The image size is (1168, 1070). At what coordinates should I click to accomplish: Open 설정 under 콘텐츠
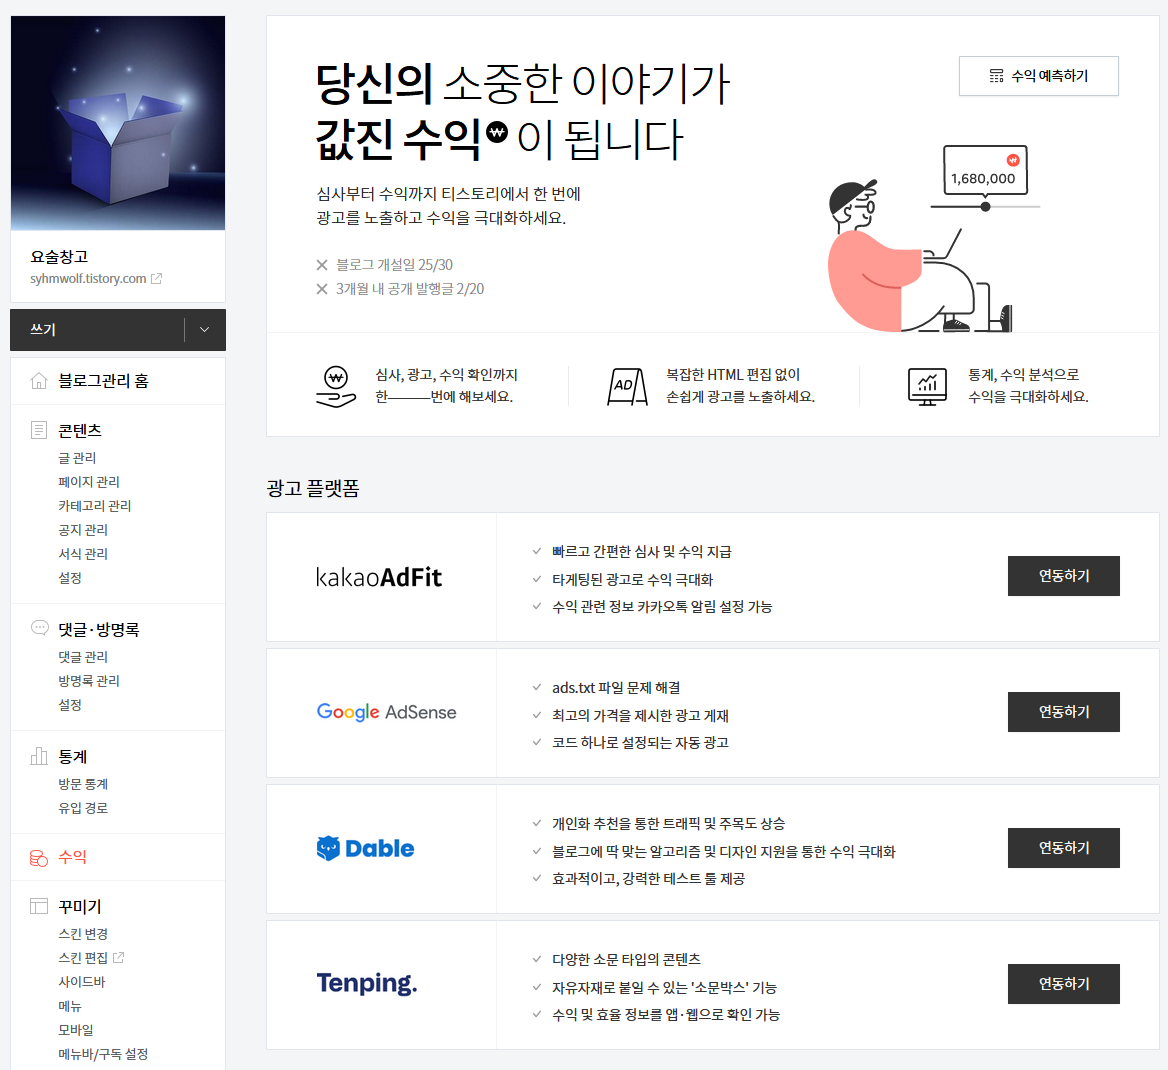coord(70,577)
